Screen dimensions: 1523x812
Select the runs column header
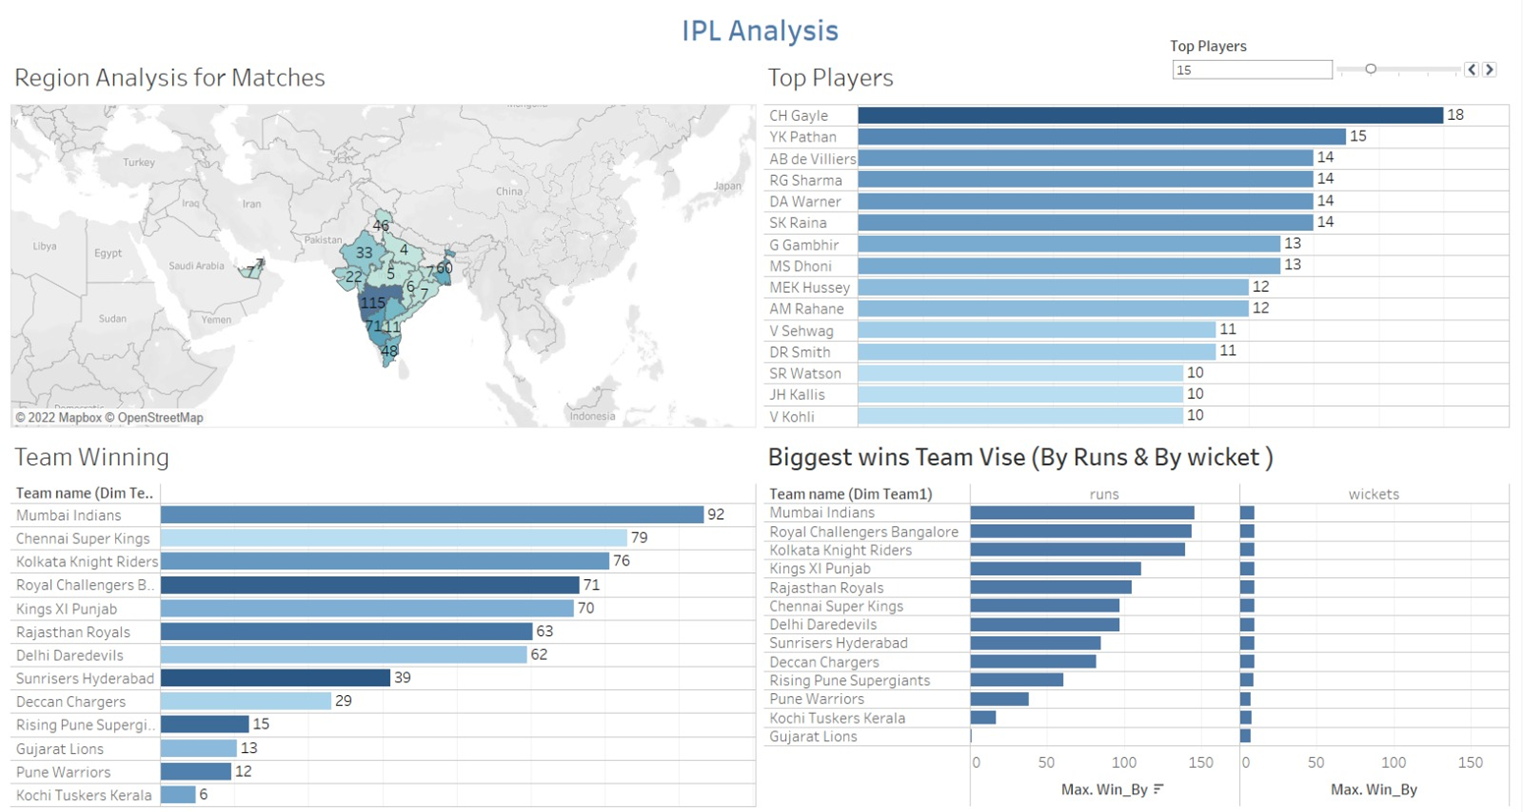[x=1103, y=493]
